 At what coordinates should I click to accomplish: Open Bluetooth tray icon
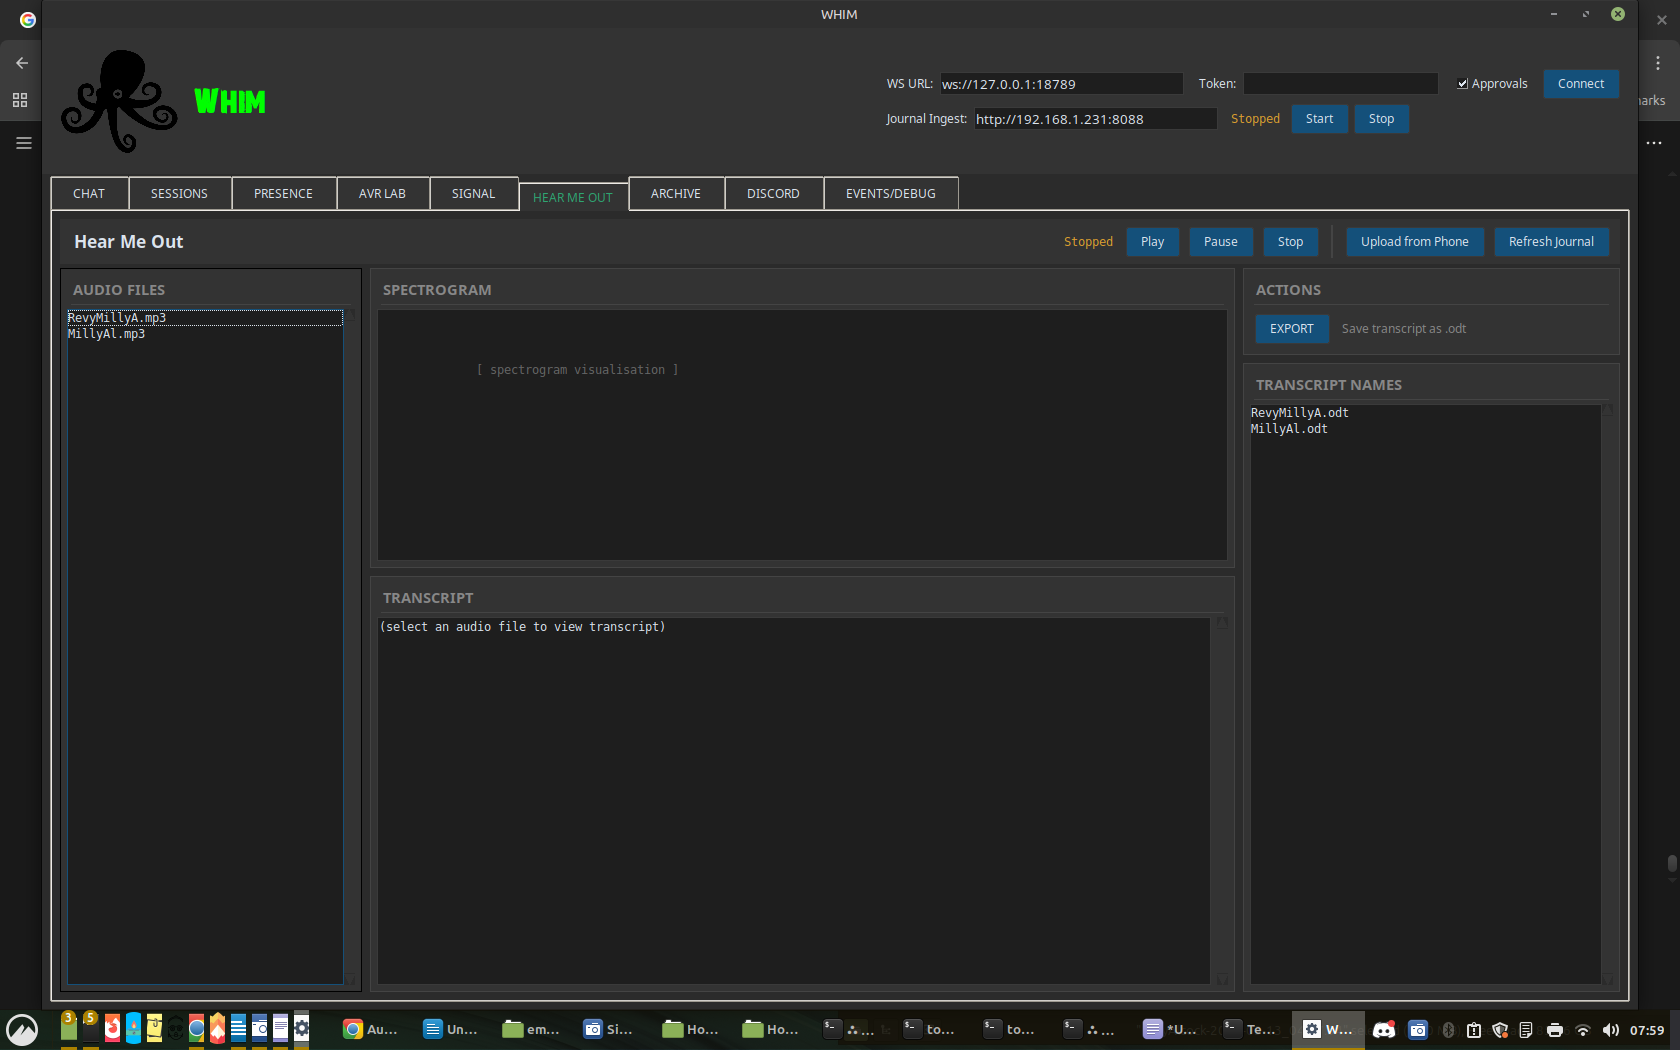click(1448, 1030)
